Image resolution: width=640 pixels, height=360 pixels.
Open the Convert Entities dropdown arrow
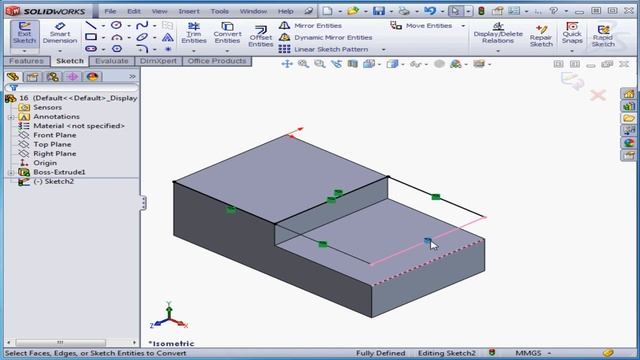pyautogui.click(x=227, y=51)
